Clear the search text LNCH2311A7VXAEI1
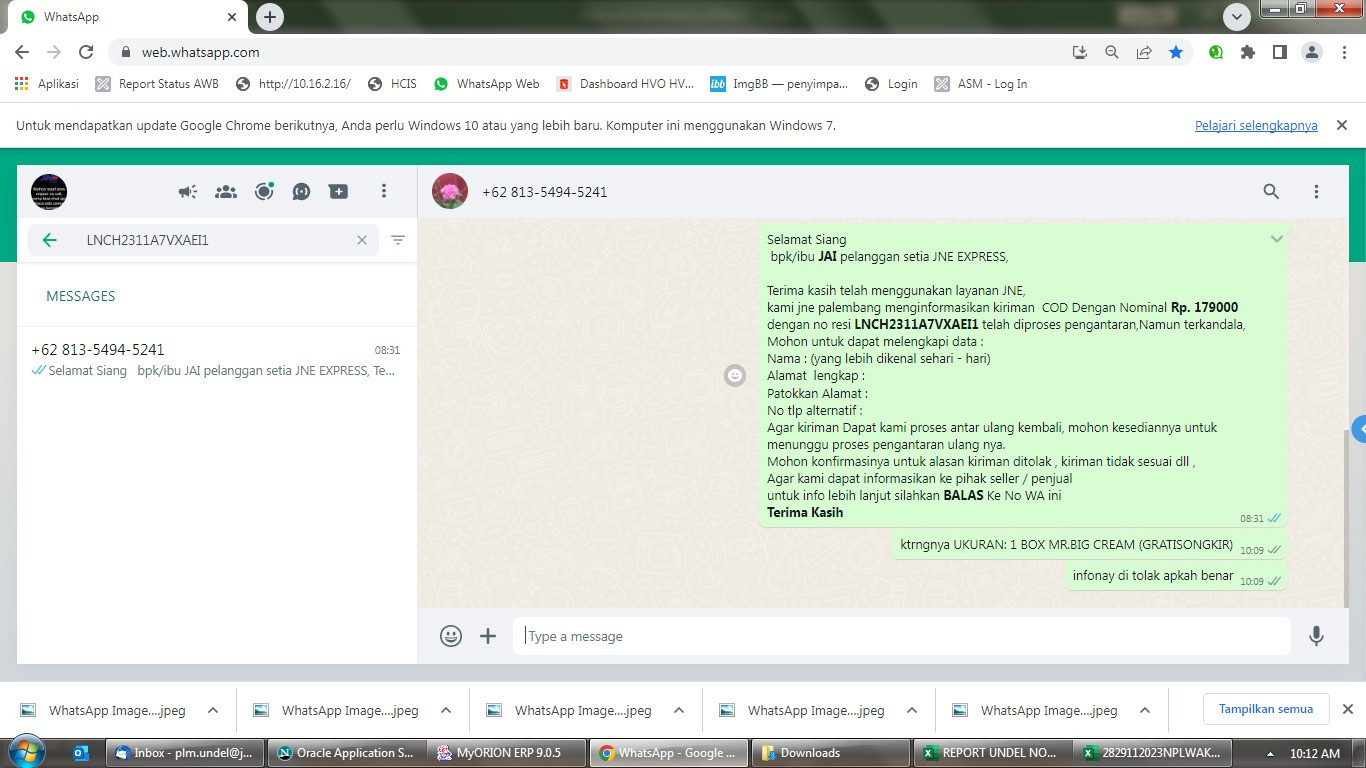 (362, 240)
